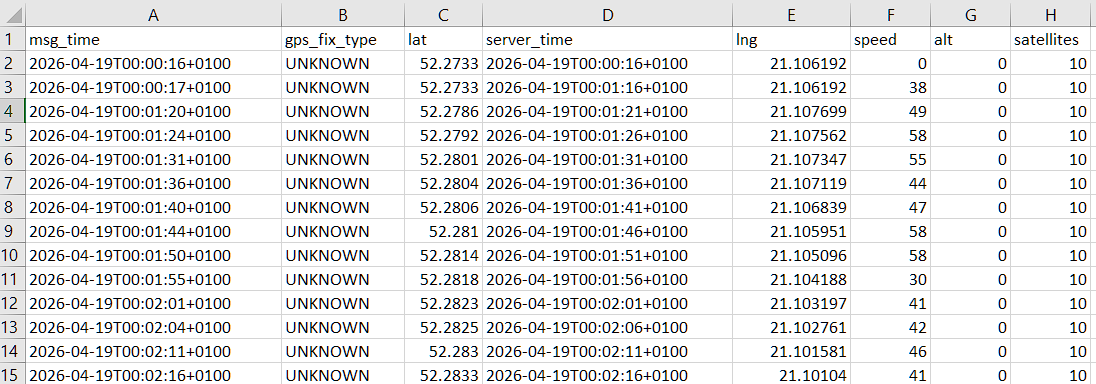
Task: Click the lng header cell
Action: tap(791, 40)
